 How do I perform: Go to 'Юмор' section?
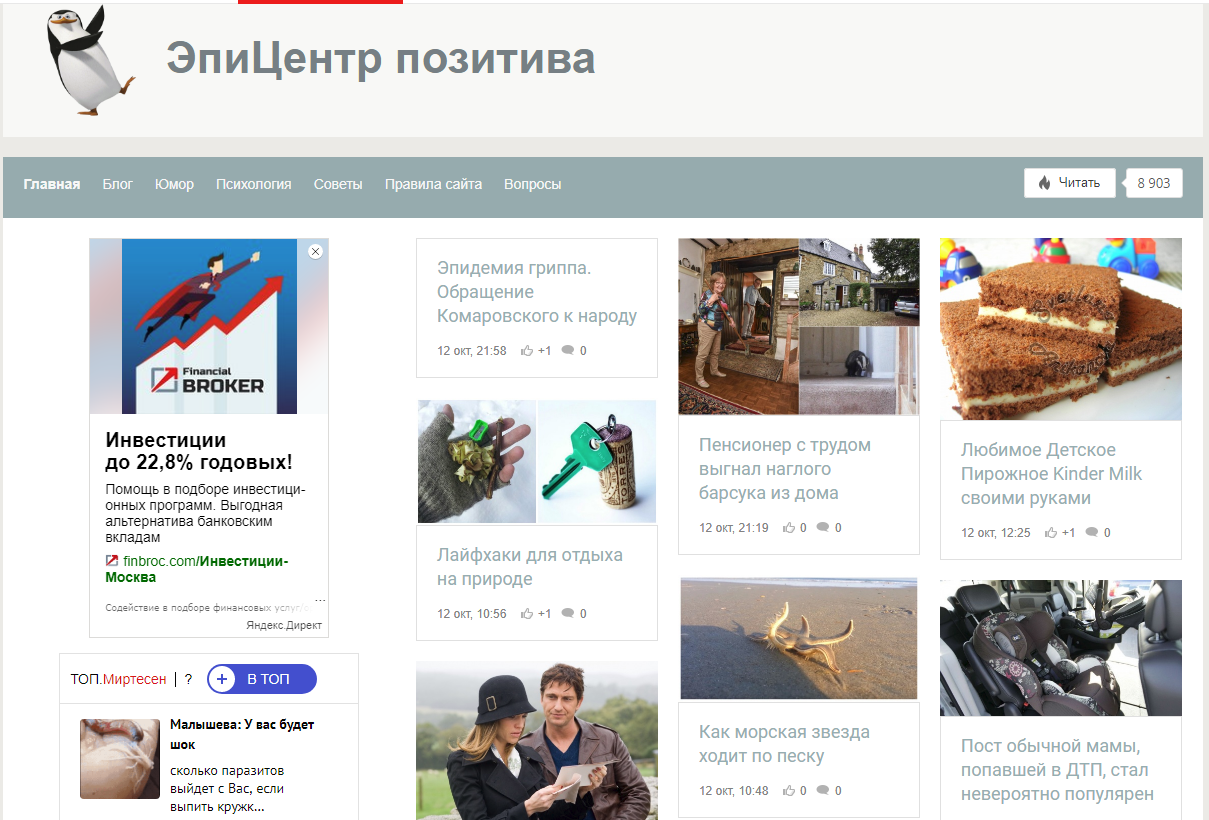pyautogui.click(x=174, y=184)
